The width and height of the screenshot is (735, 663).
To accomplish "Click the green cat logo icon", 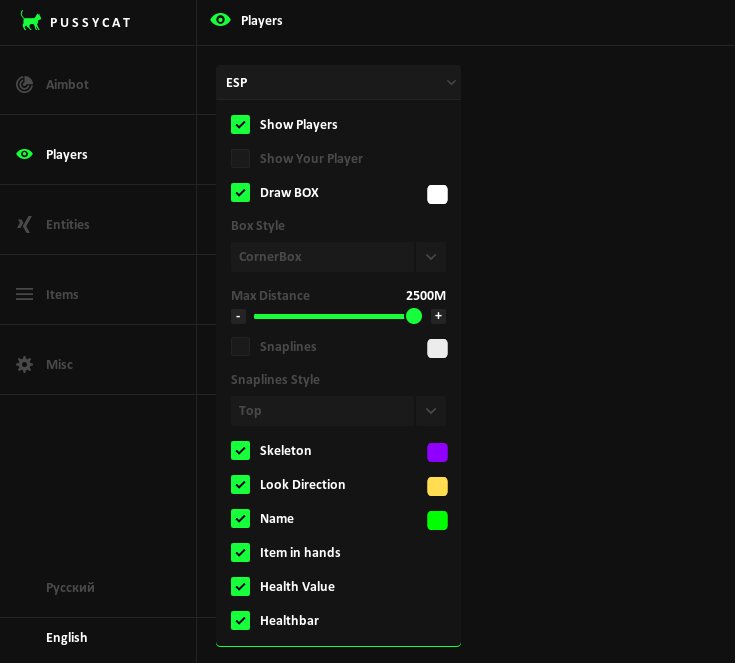I will click(x=30, y=21).
